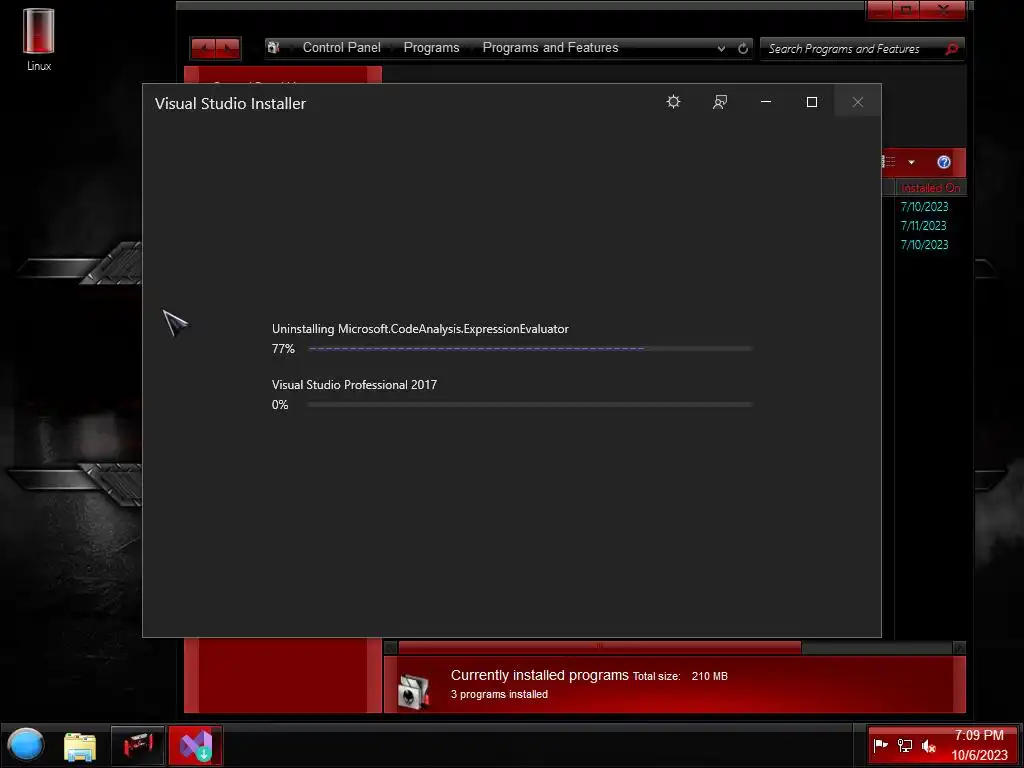
Task: Go back in Control Panel window
Action: [204, 48]
